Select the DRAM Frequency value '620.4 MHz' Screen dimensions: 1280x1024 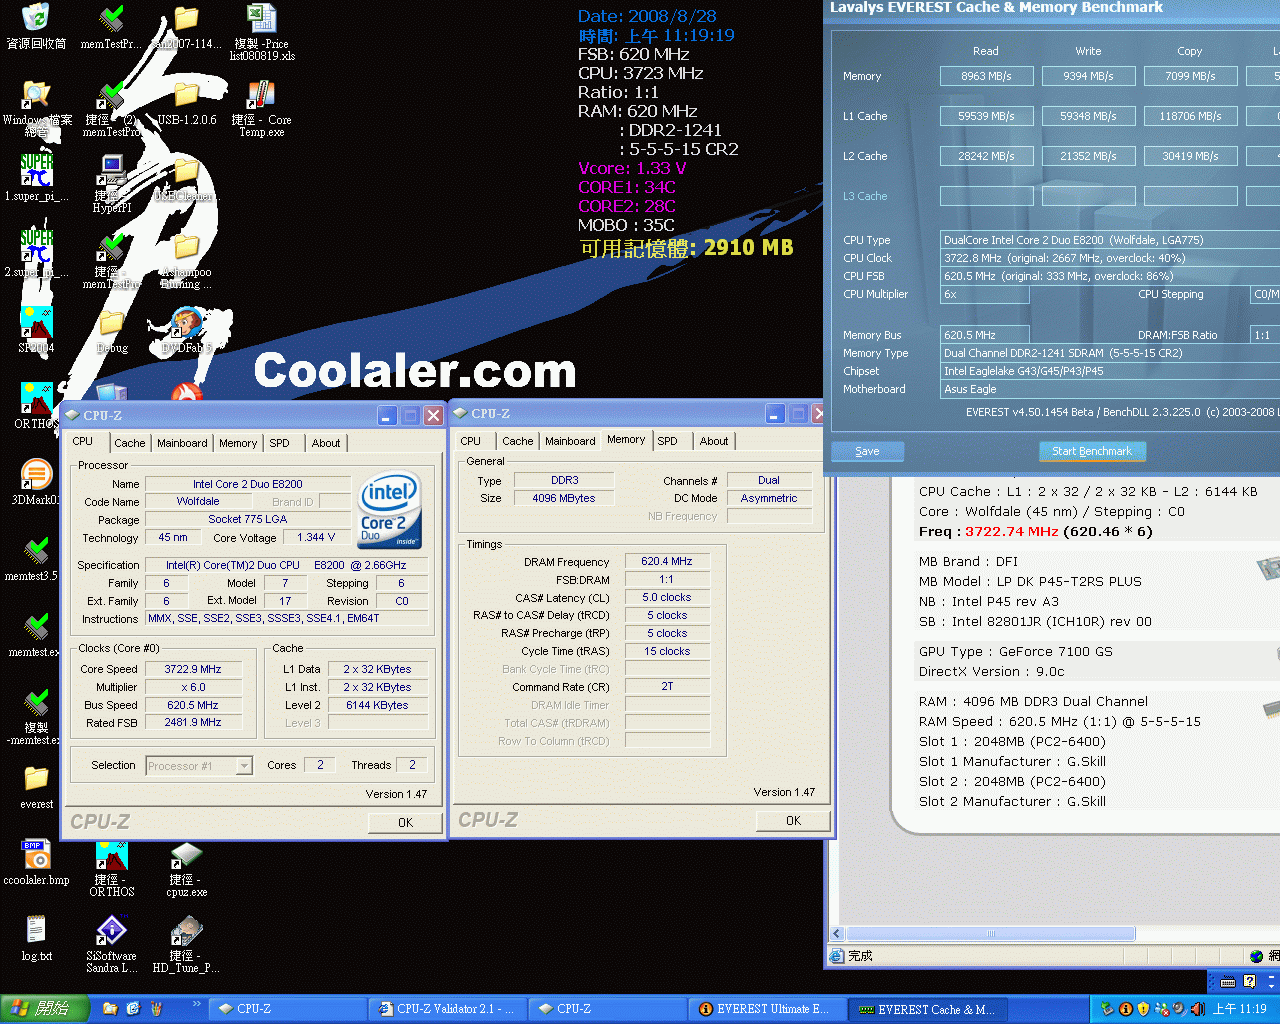tap(667, 561)
